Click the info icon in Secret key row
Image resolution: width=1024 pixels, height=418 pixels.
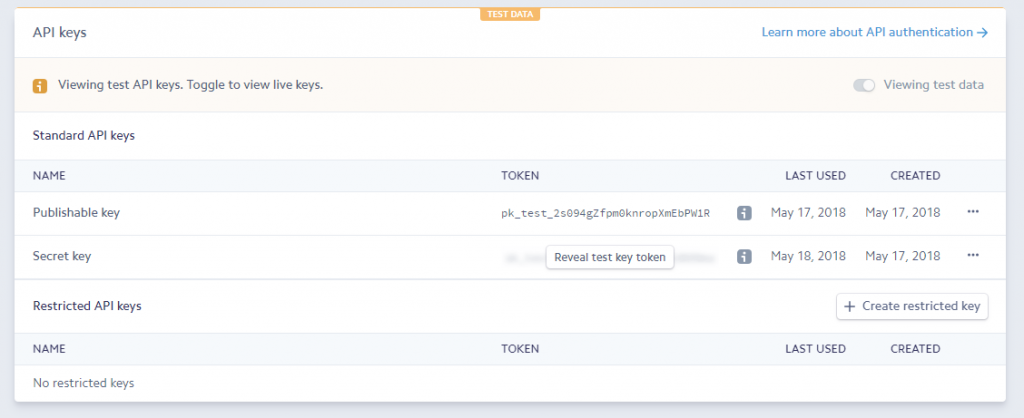(x=744, y=257)
